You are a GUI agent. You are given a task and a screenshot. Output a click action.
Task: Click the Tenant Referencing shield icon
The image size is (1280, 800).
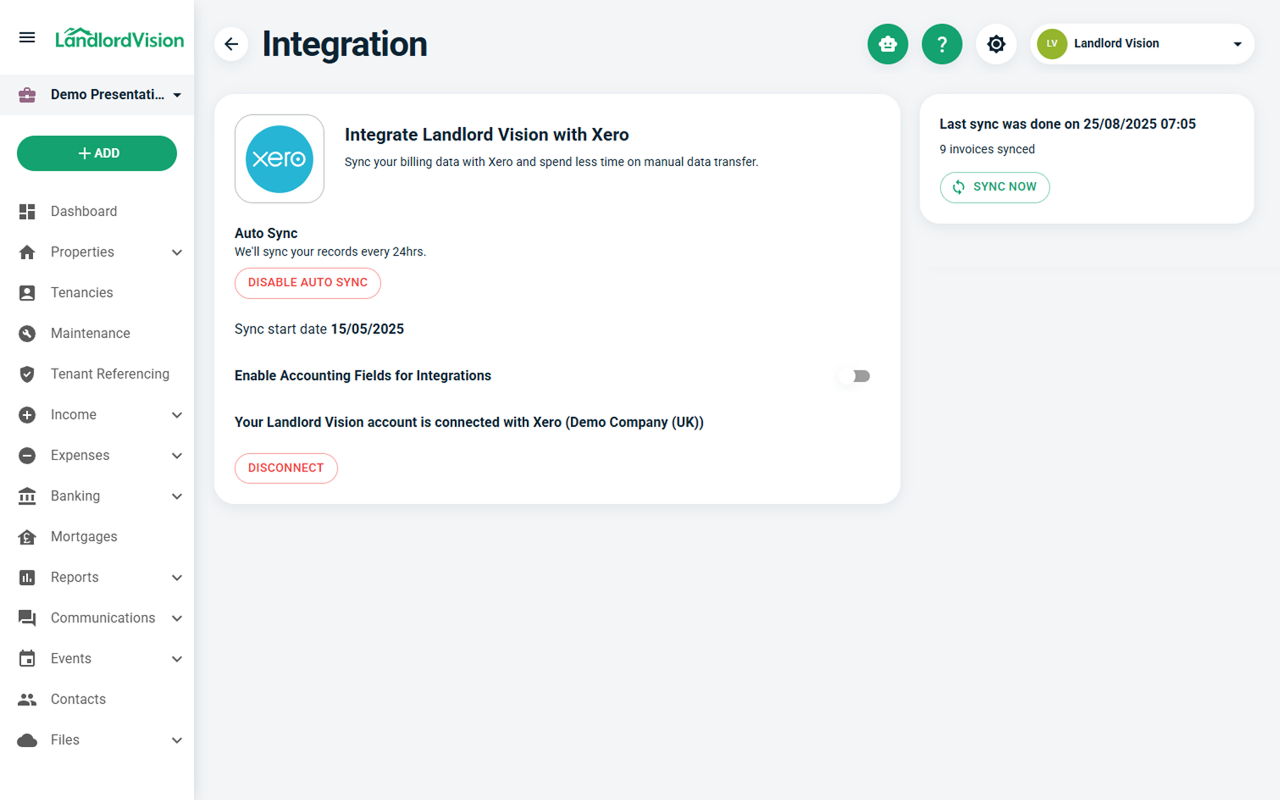click(x=27, y=374)
